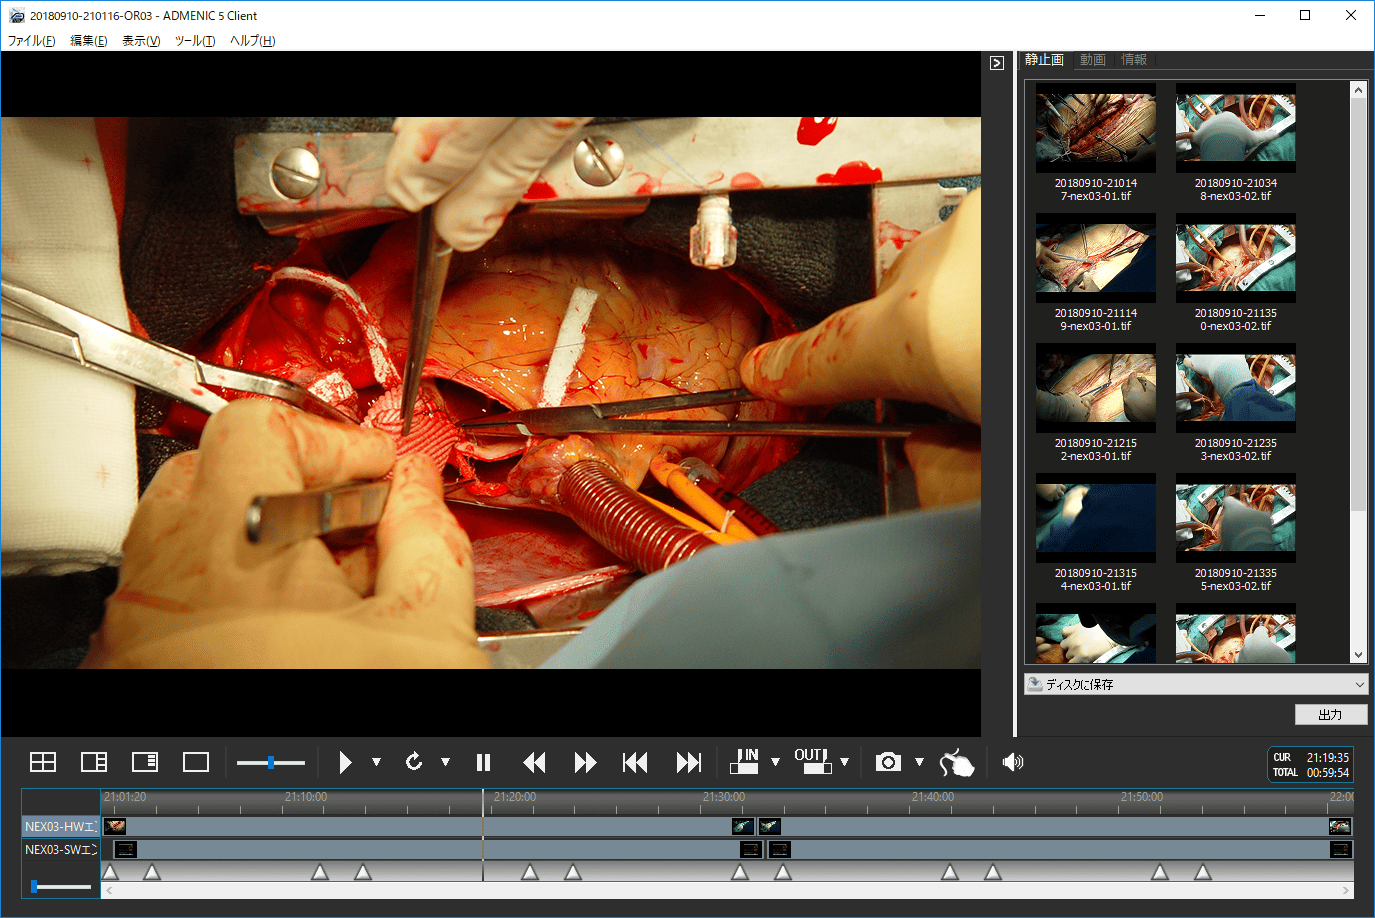Select the single-pane full video layout
This screenshot has height=918, width=1375.
tap(196, 762)
